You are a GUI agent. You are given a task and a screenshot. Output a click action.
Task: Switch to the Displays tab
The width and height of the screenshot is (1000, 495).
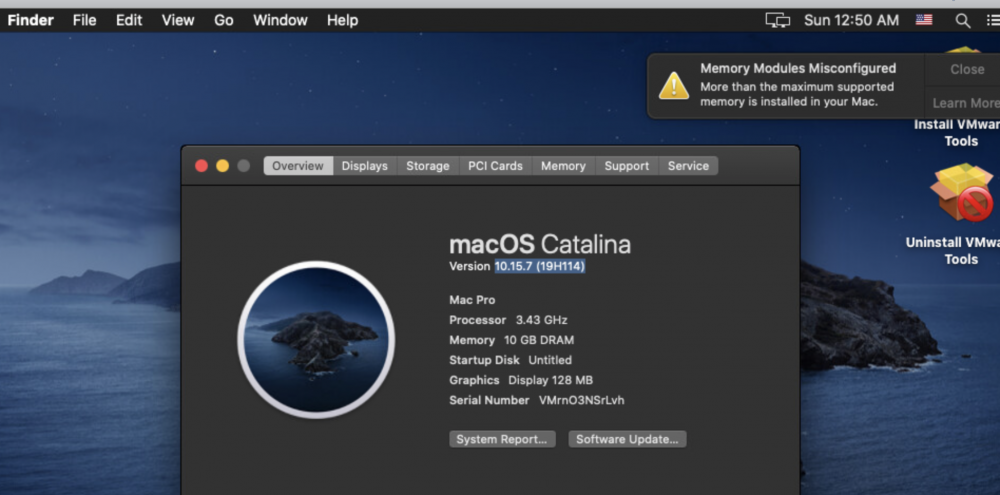pyautogui.click(x=365, y=166)
